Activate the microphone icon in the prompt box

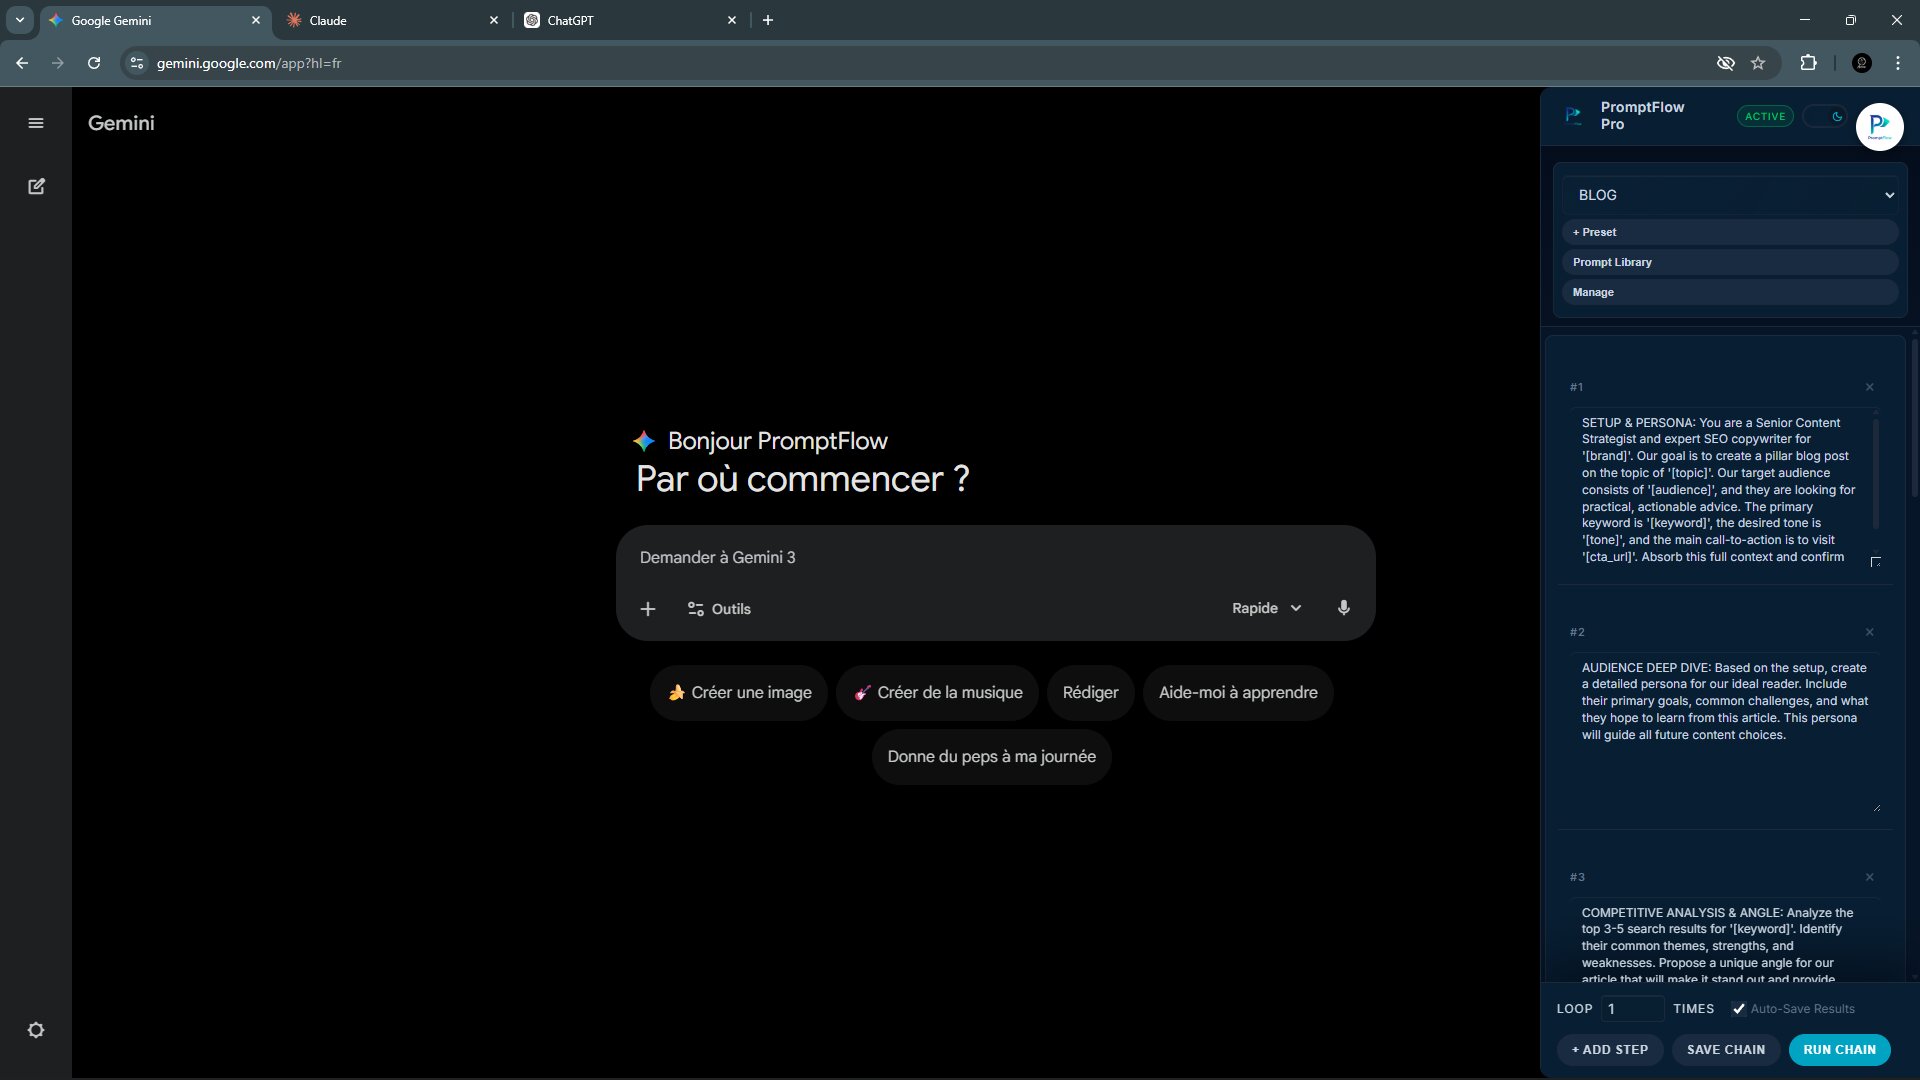pos(1344,608)
